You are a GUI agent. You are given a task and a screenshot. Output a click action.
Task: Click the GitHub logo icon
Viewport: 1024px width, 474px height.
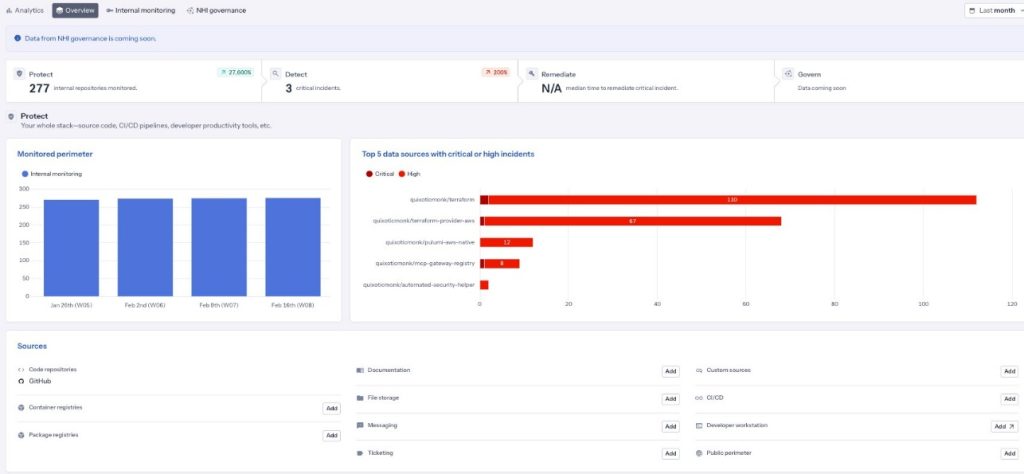click(21, 381)
